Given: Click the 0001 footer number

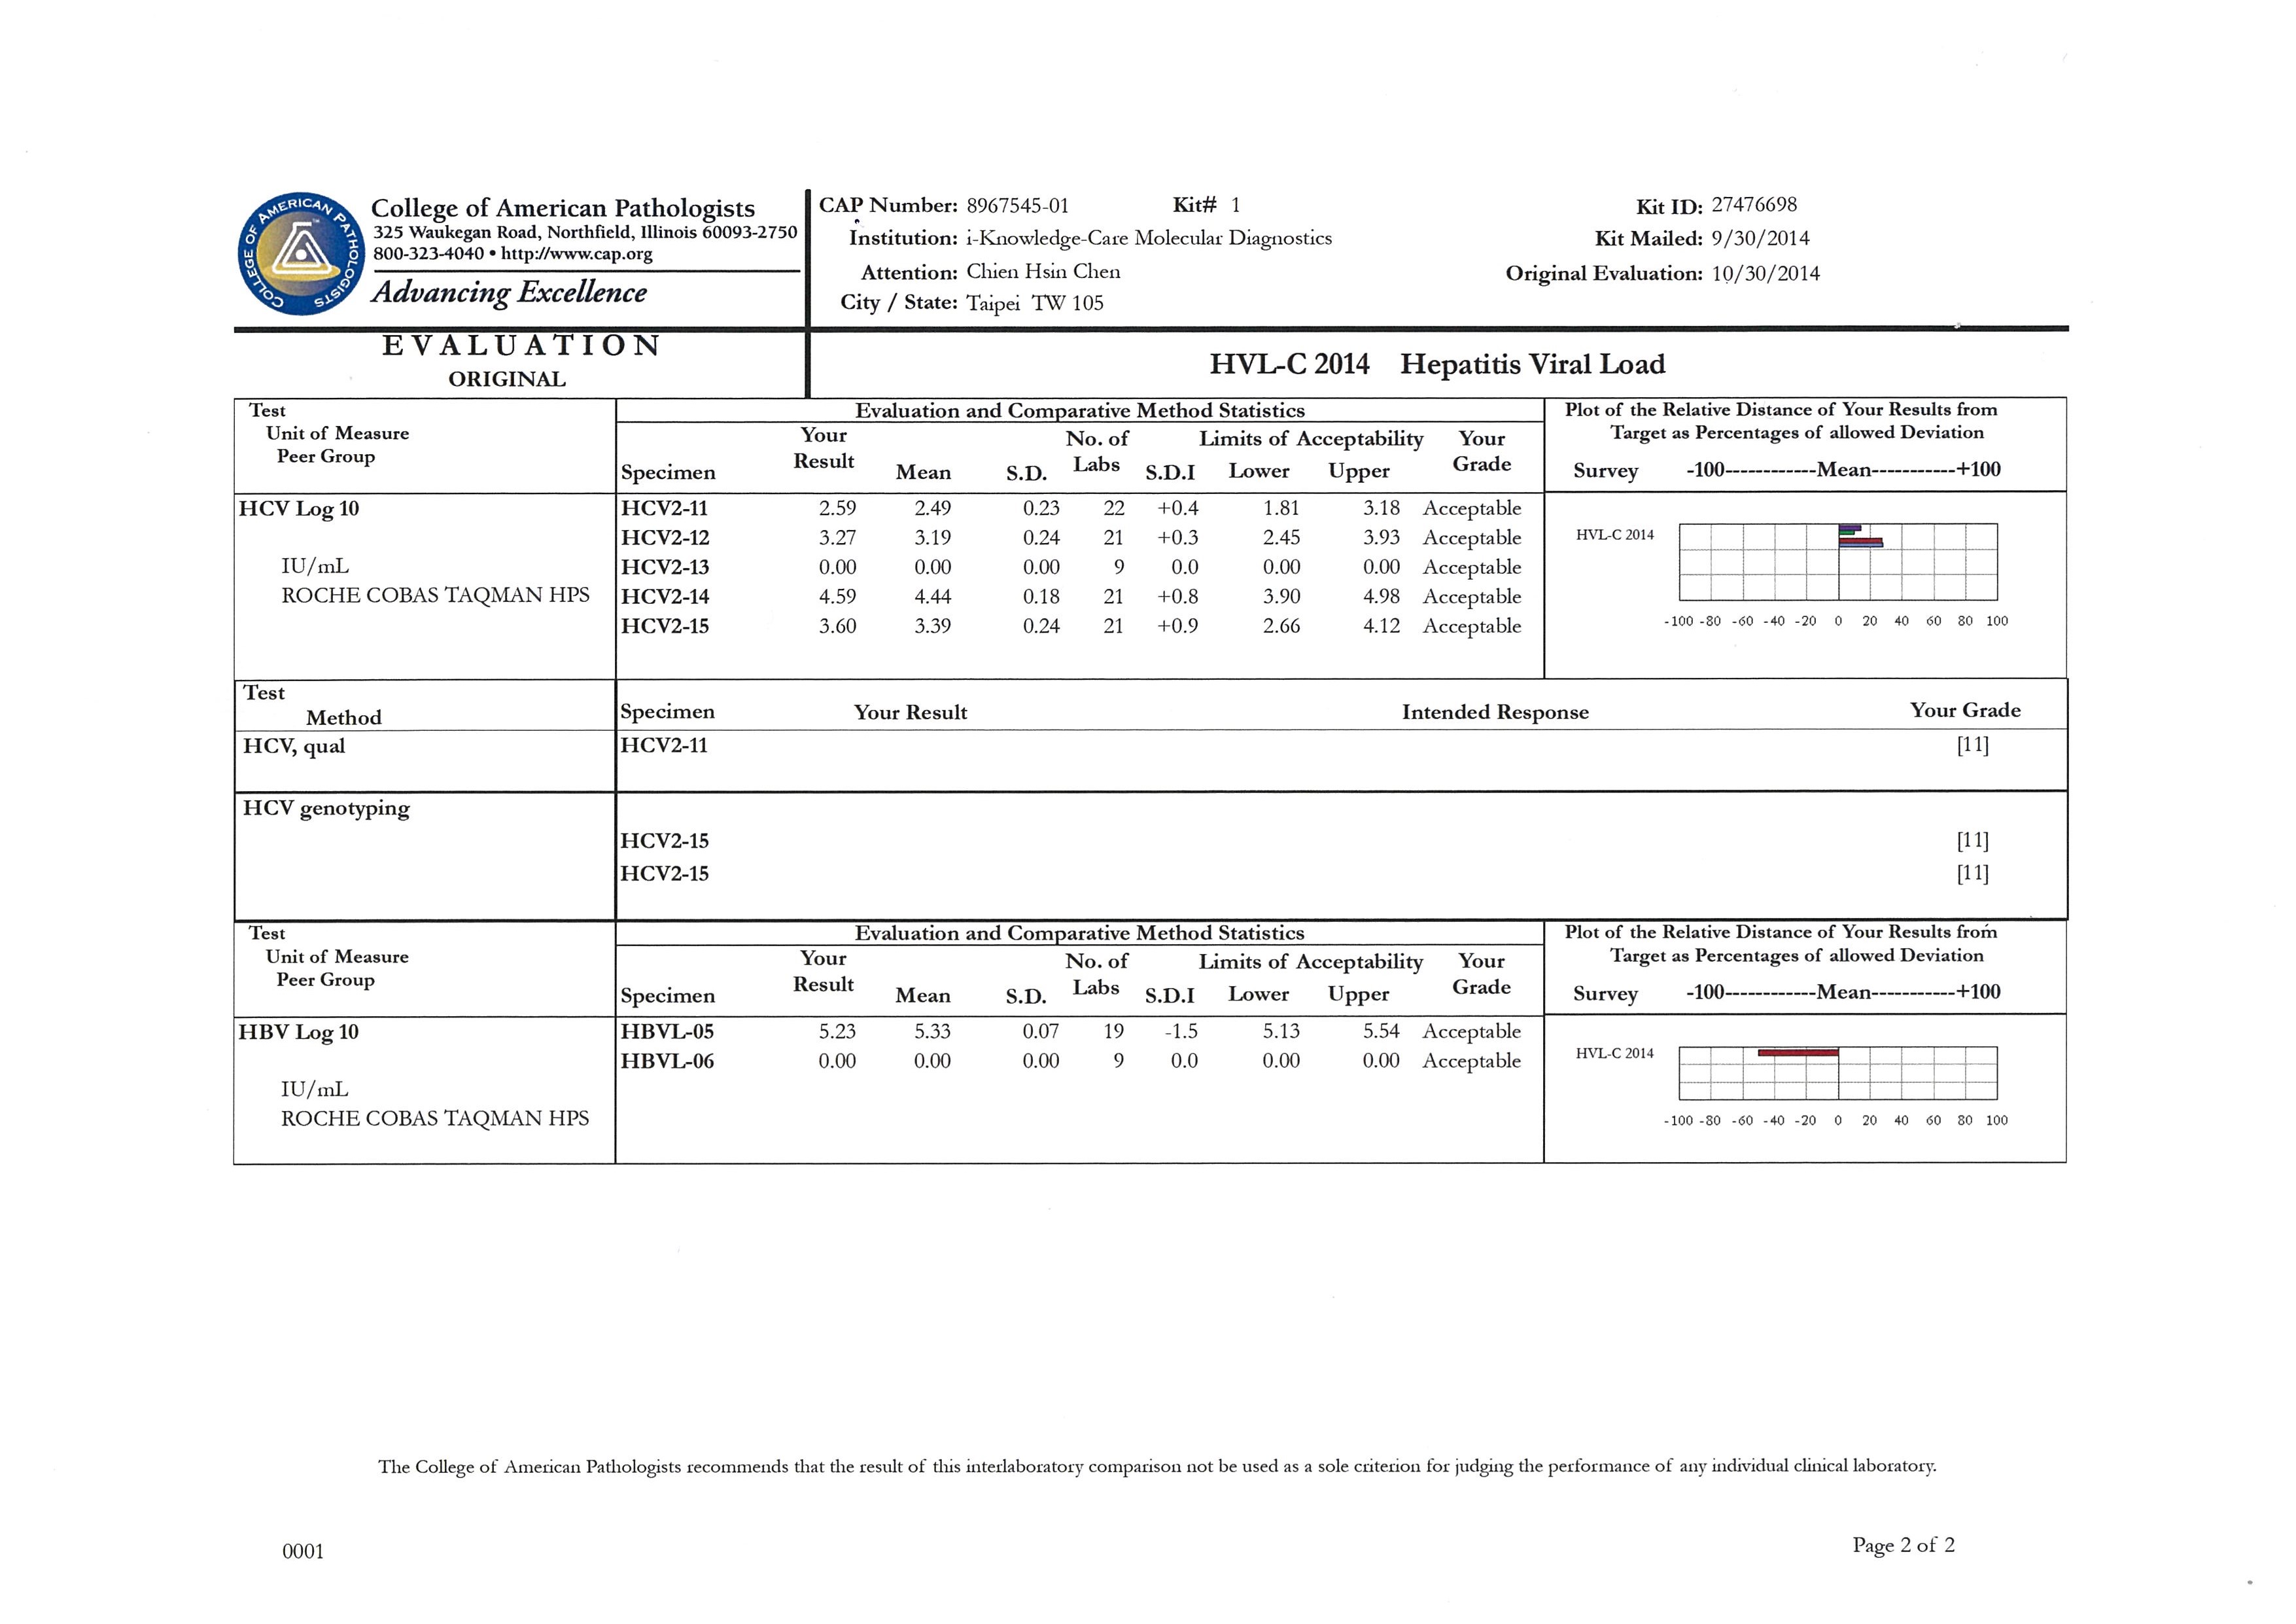Looking at the screenshot, I should [x=303, y=1551].
